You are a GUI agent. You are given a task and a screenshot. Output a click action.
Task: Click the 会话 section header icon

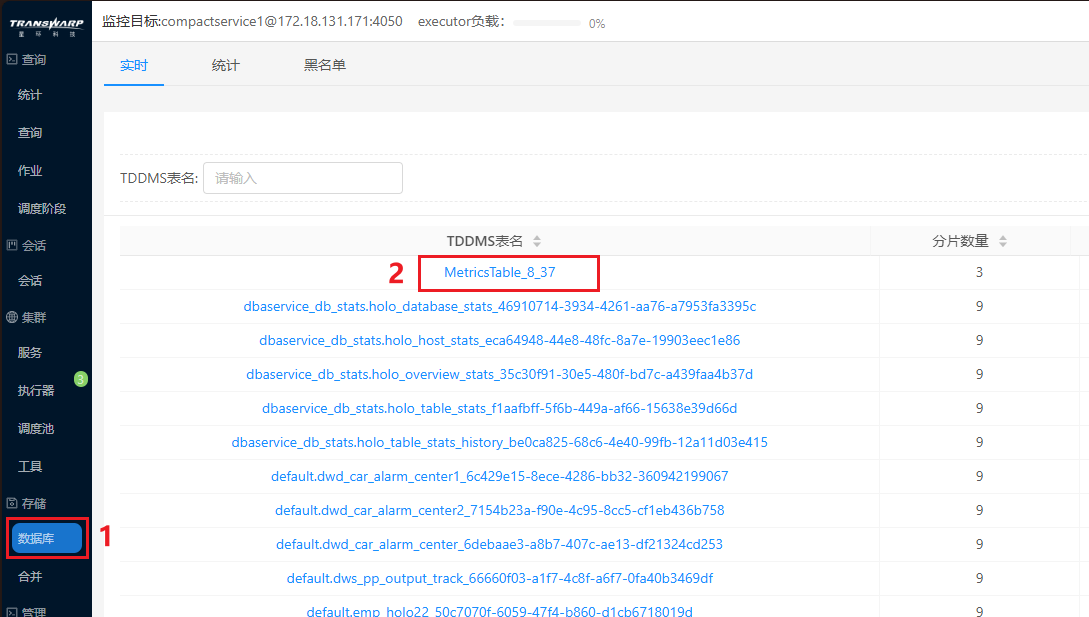(x=12, y=245)
